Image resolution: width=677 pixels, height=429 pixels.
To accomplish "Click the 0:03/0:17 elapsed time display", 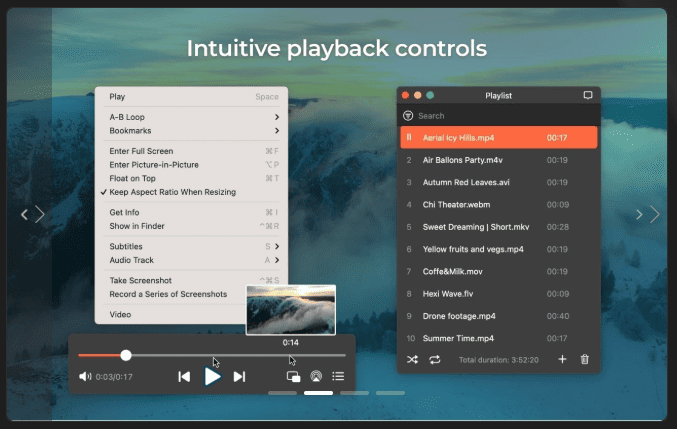I will tap(114, 377).
